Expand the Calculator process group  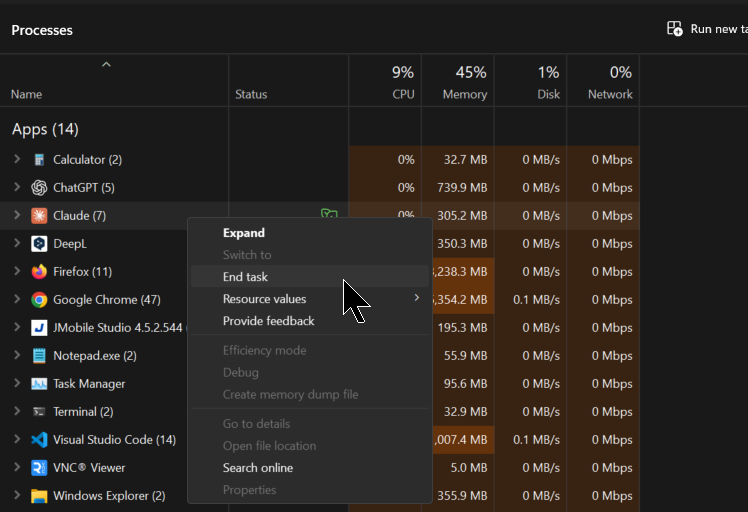(x=16, y=160)
